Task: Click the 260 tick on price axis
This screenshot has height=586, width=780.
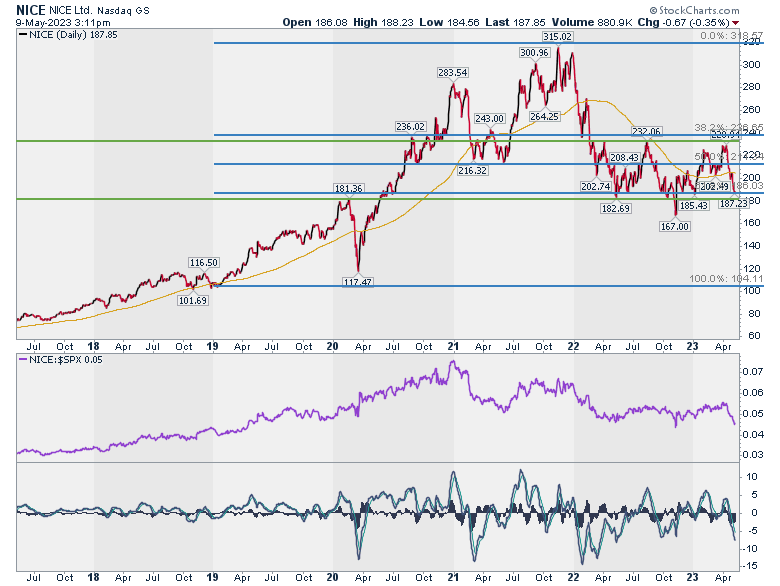Action: [751, 110]
